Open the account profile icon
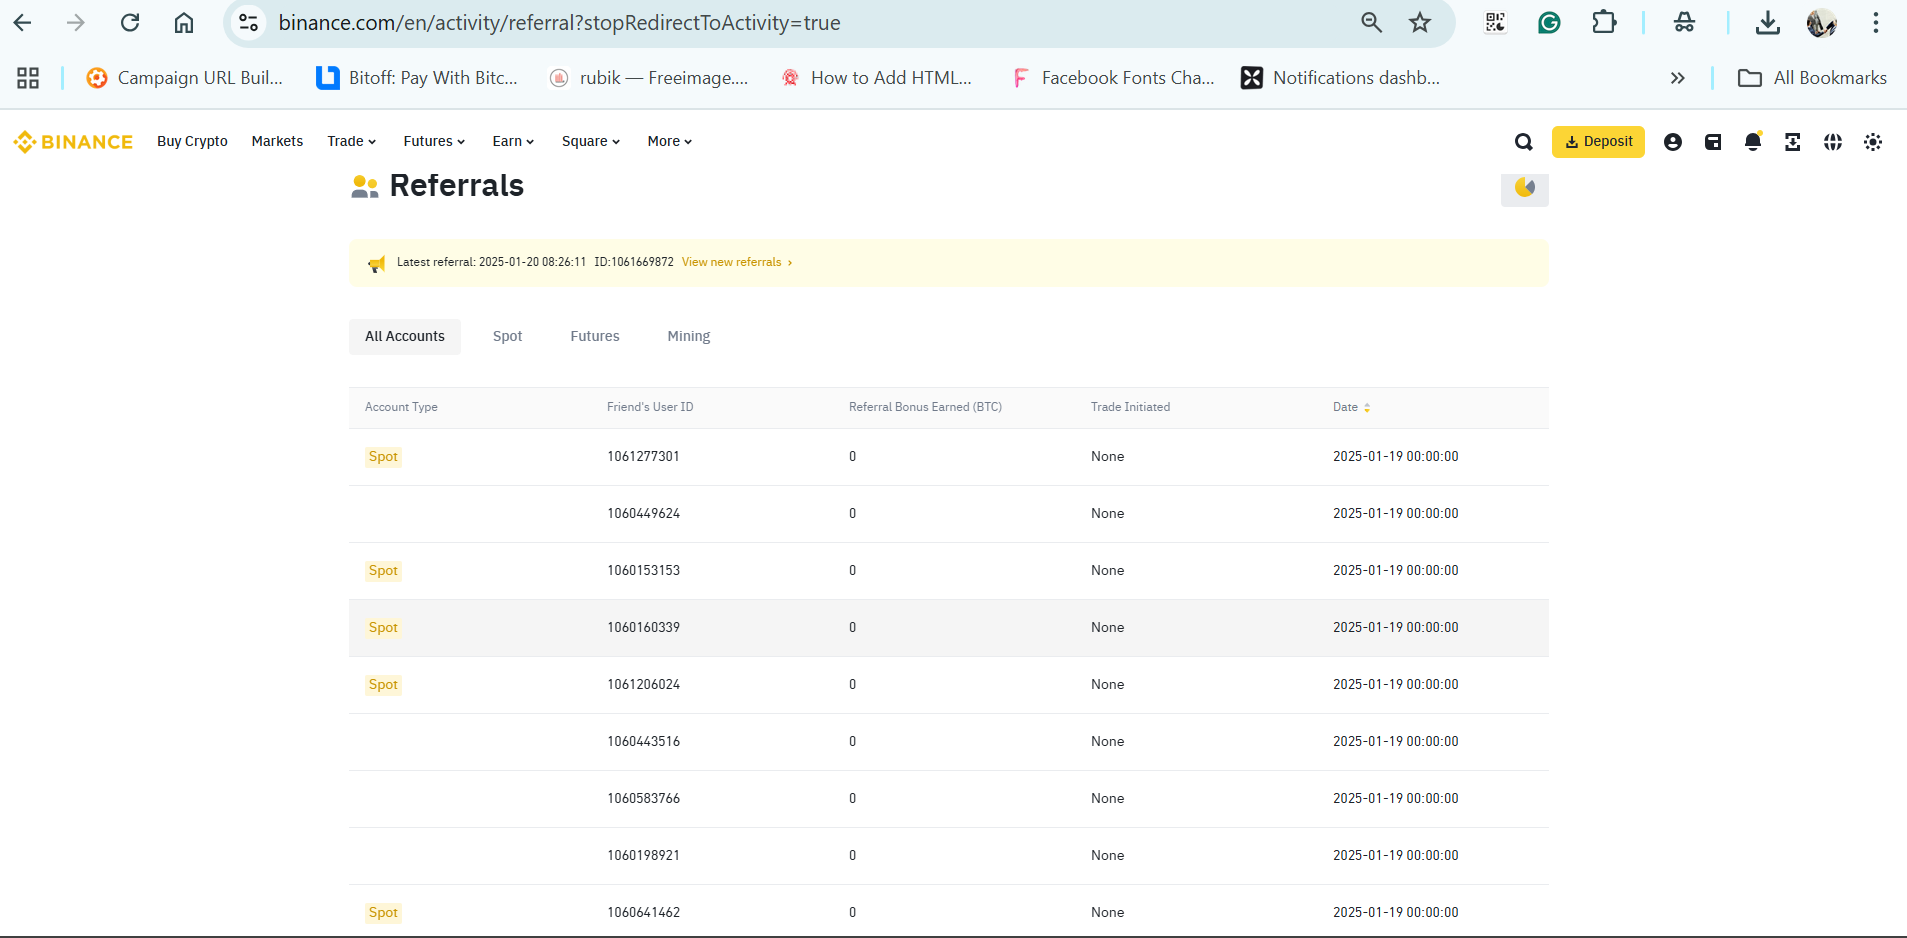This screenshot has width=1907, height=938. pos(1672,142)
